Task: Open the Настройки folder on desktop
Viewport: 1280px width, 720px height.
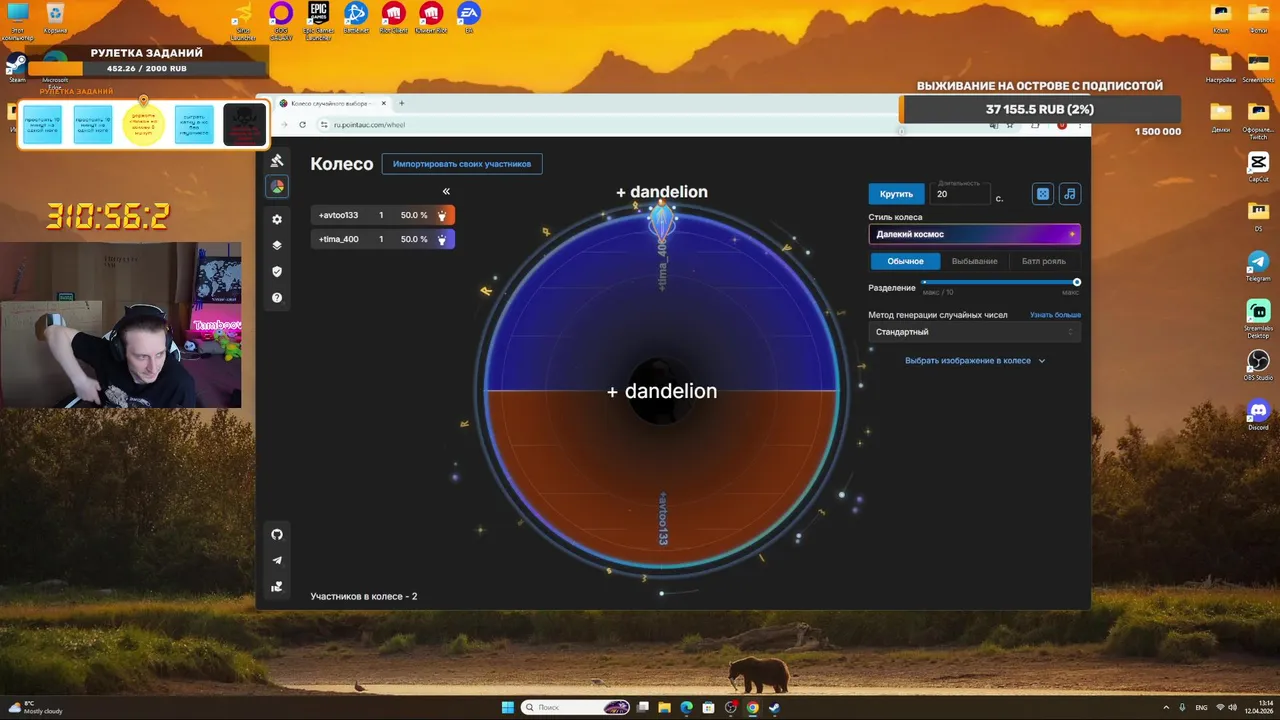Action: click(1221, 67)
